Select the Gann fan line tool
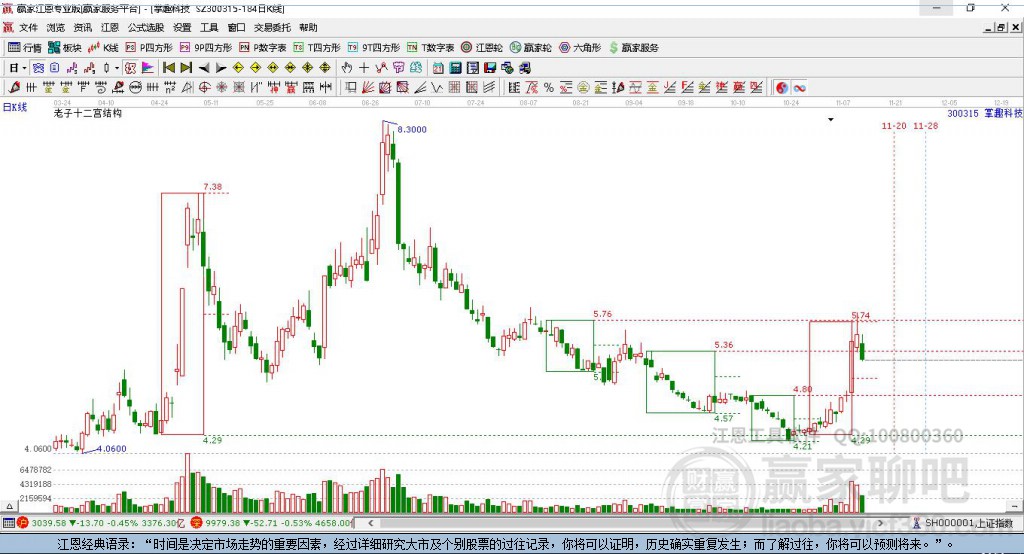The height and width of the screenshot is (554, 1024). tap(368, 88)
